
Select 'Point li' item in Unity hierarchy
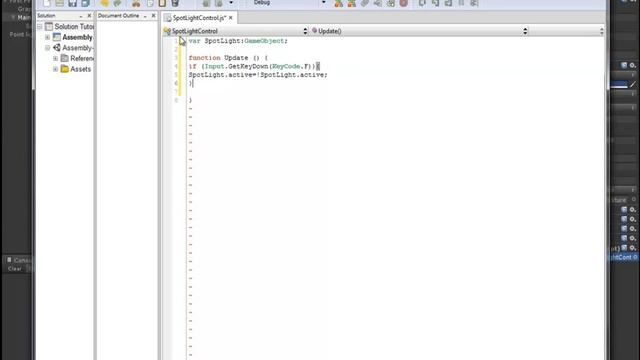20,34
